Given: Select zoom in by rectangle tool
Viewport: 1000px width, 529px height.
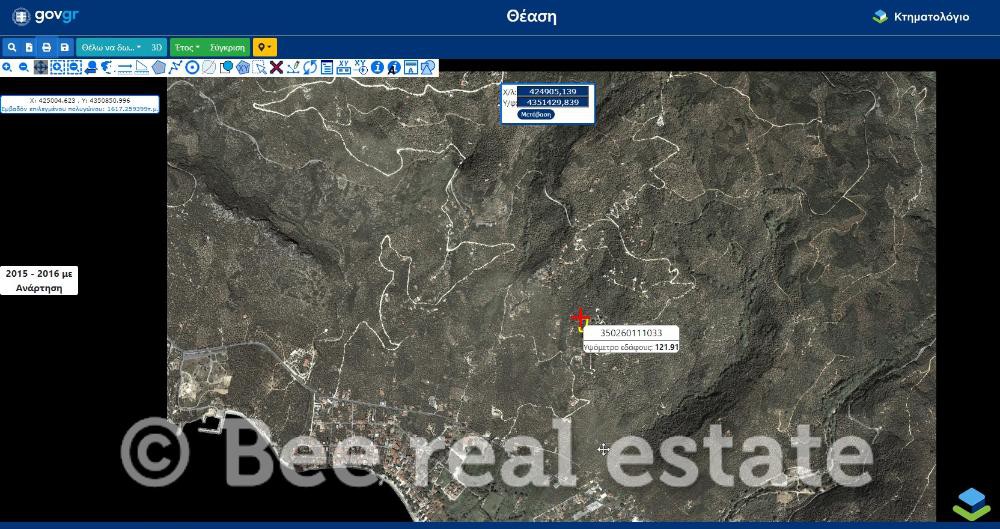Looking at the screenshot, I should 57,68.
